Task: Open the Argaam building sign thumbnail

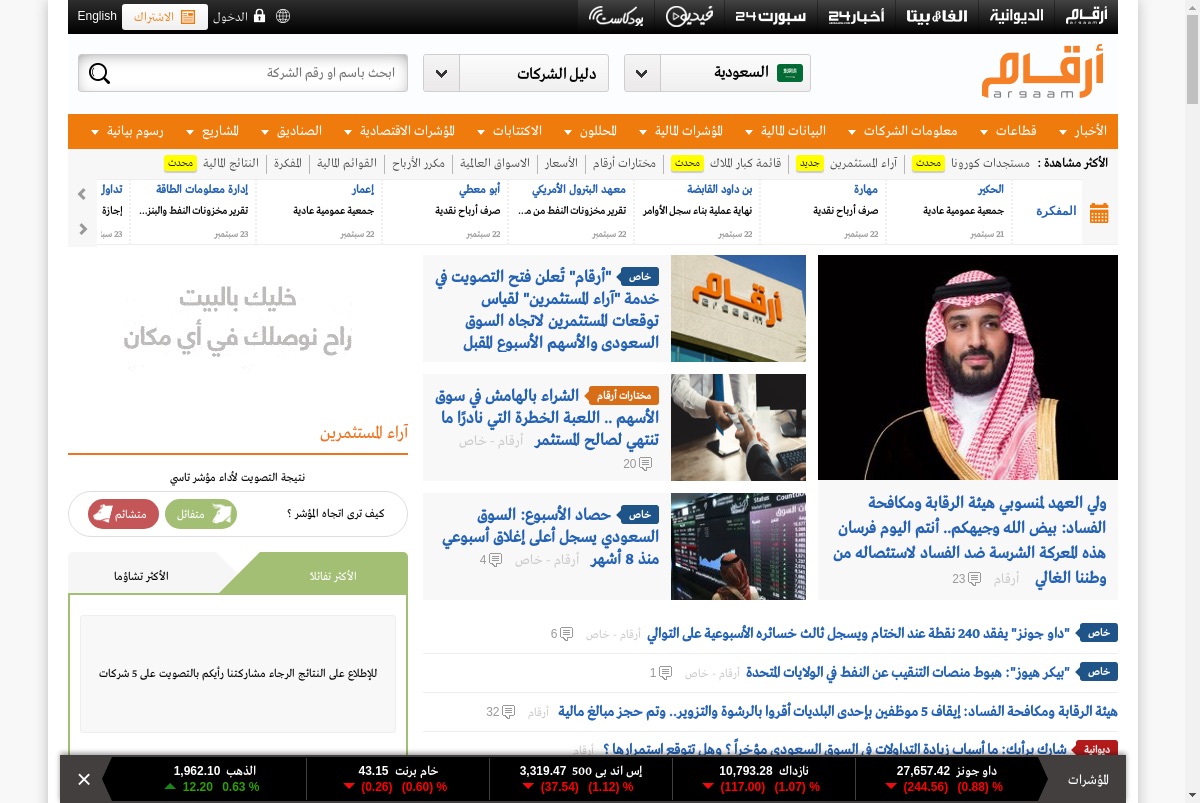Action: pos(738,308)
